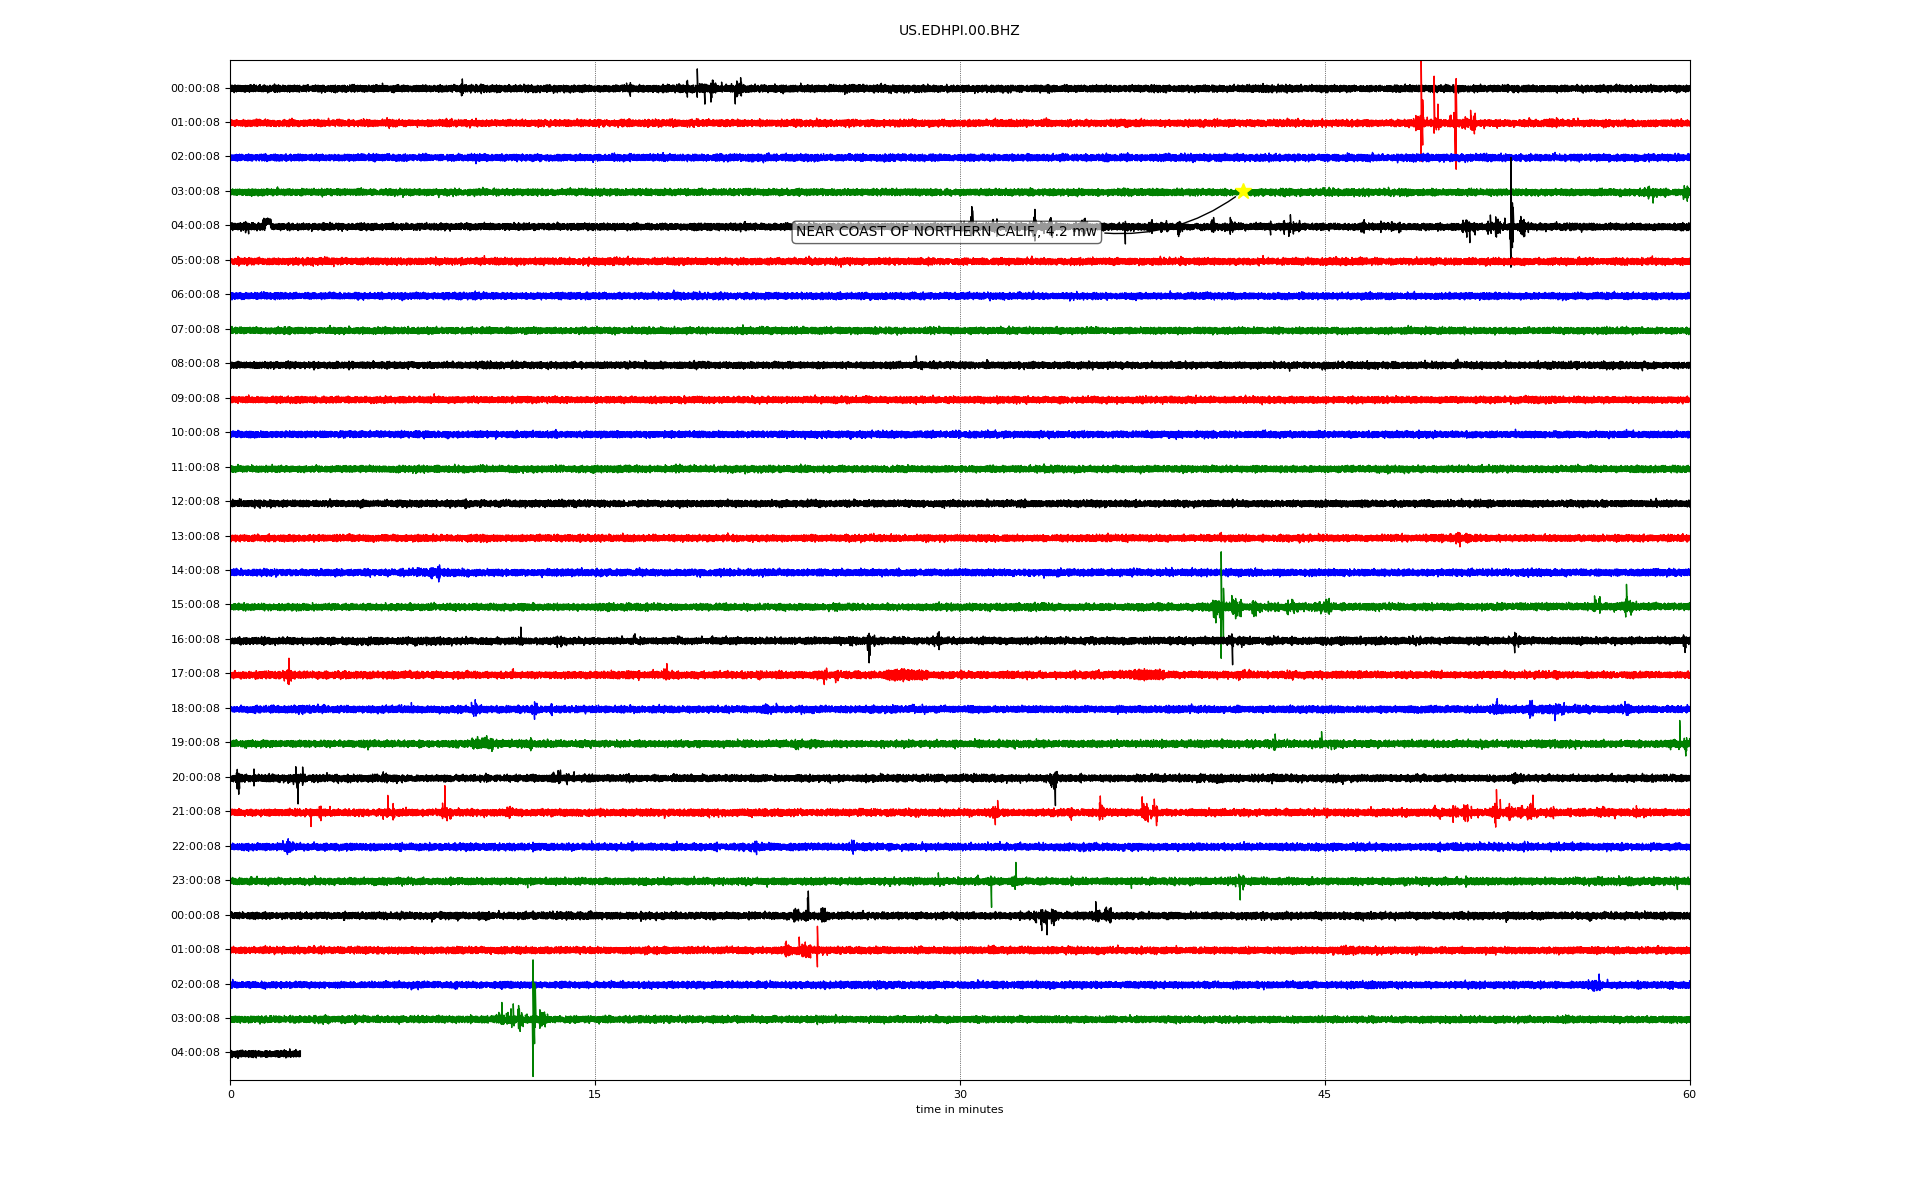Click the 09:00:08 trace label
Viewport: 1920px width, 1200px height.
(x=195, y=398)
